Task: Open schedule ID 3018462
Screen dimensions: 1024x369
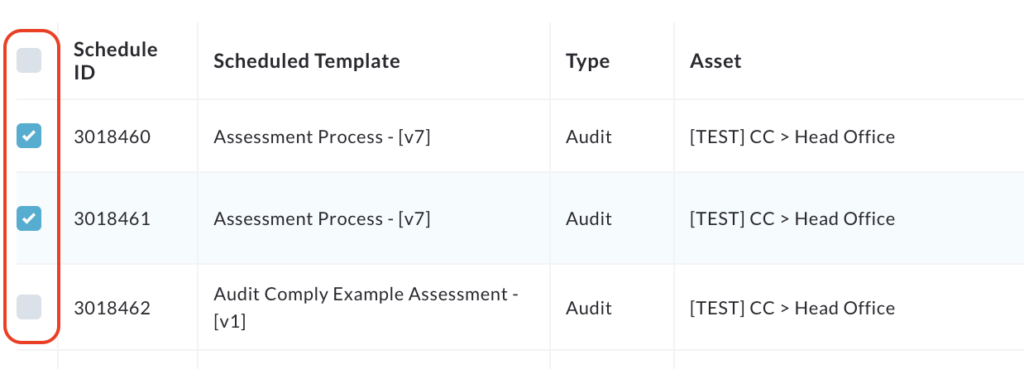Action: pos(112,308)
